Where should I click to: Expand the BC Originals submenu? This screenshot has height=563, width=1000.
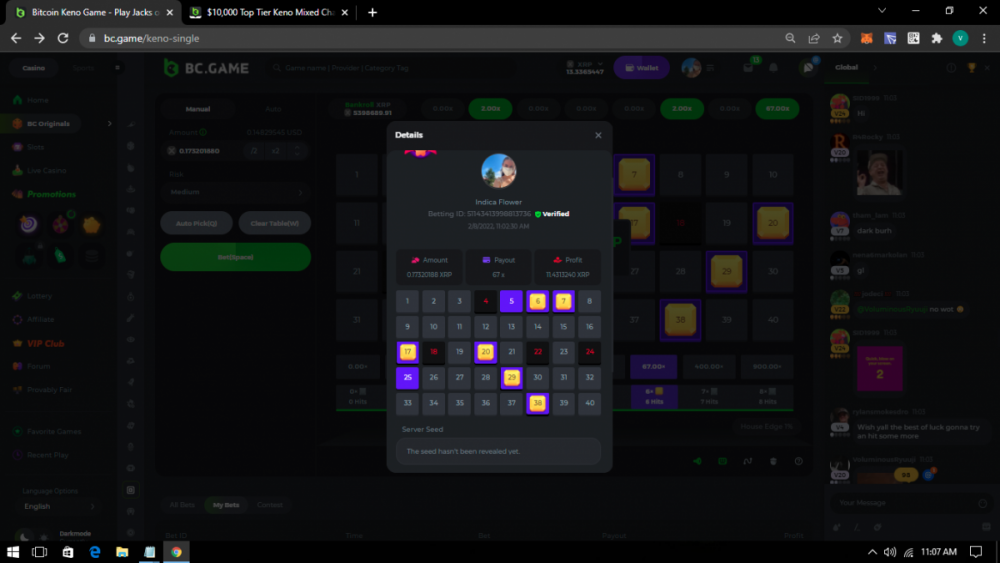(x=110, y=123)
